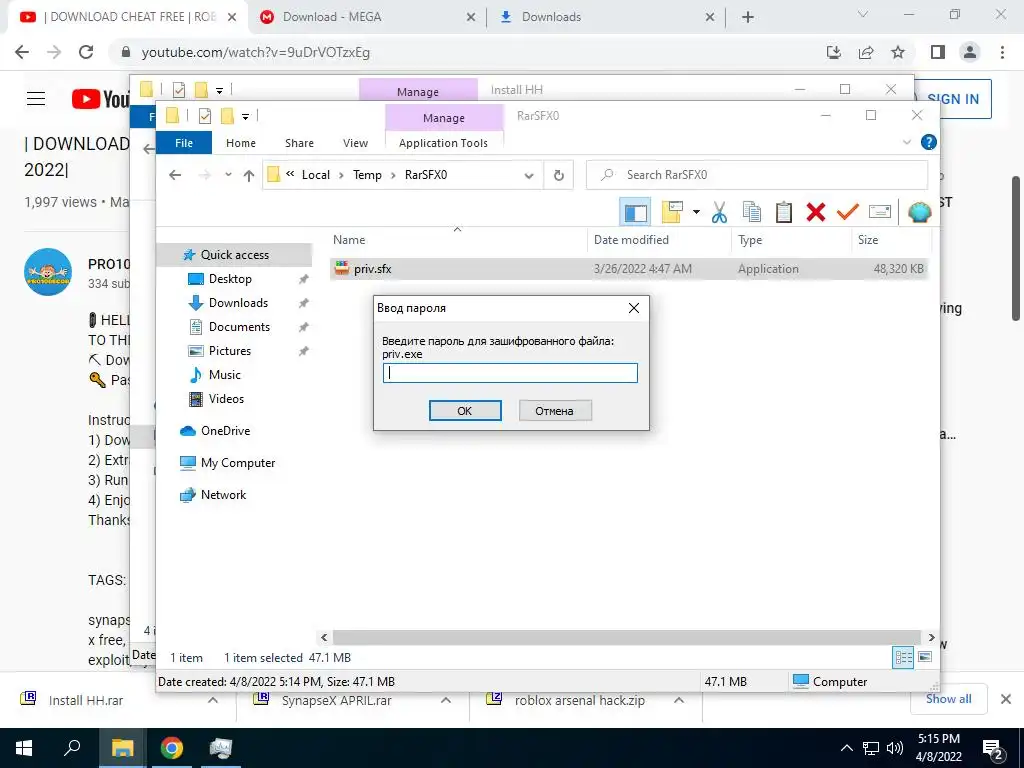The image size is (1024, 768).
Task: Select Network in the navigation pane
Action: pos(223,495)
